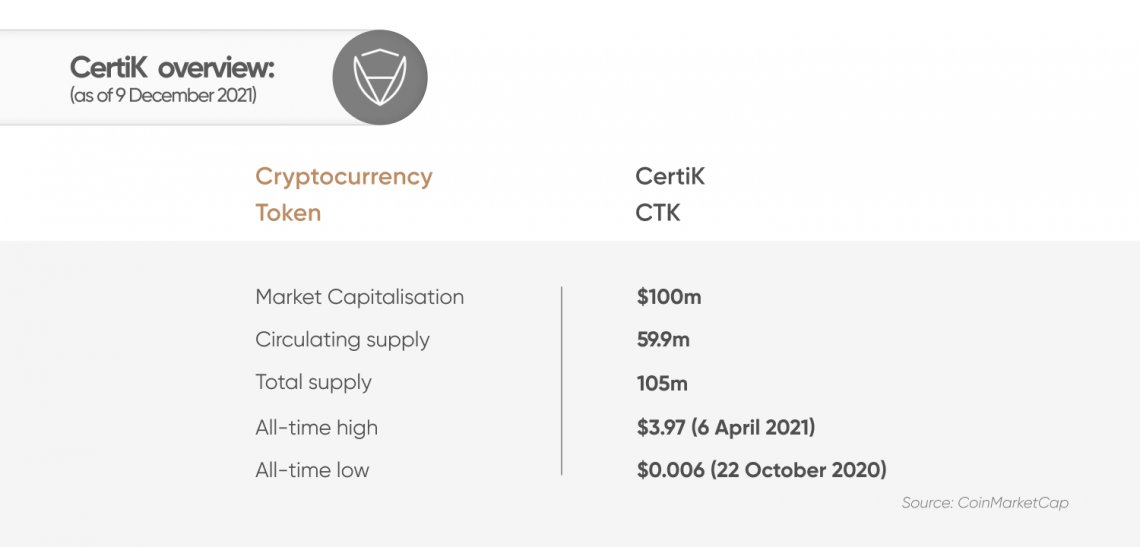The width and height of the screenshot is (1140, 547).
Task: Click the CertiK overview title banner
Action: pos(214,77)
